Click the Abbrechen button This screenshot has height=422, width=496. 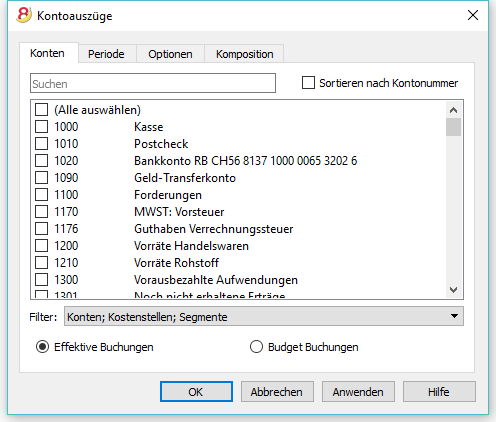point(277,392)
